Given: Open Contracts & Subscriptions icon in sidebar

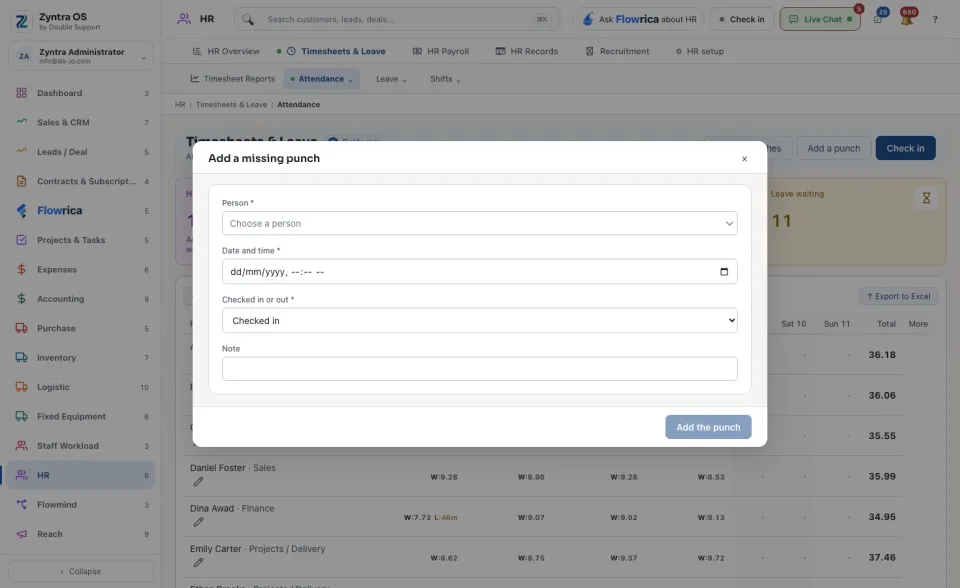Looking at the screenshot, I should click(x=21, y=181).
